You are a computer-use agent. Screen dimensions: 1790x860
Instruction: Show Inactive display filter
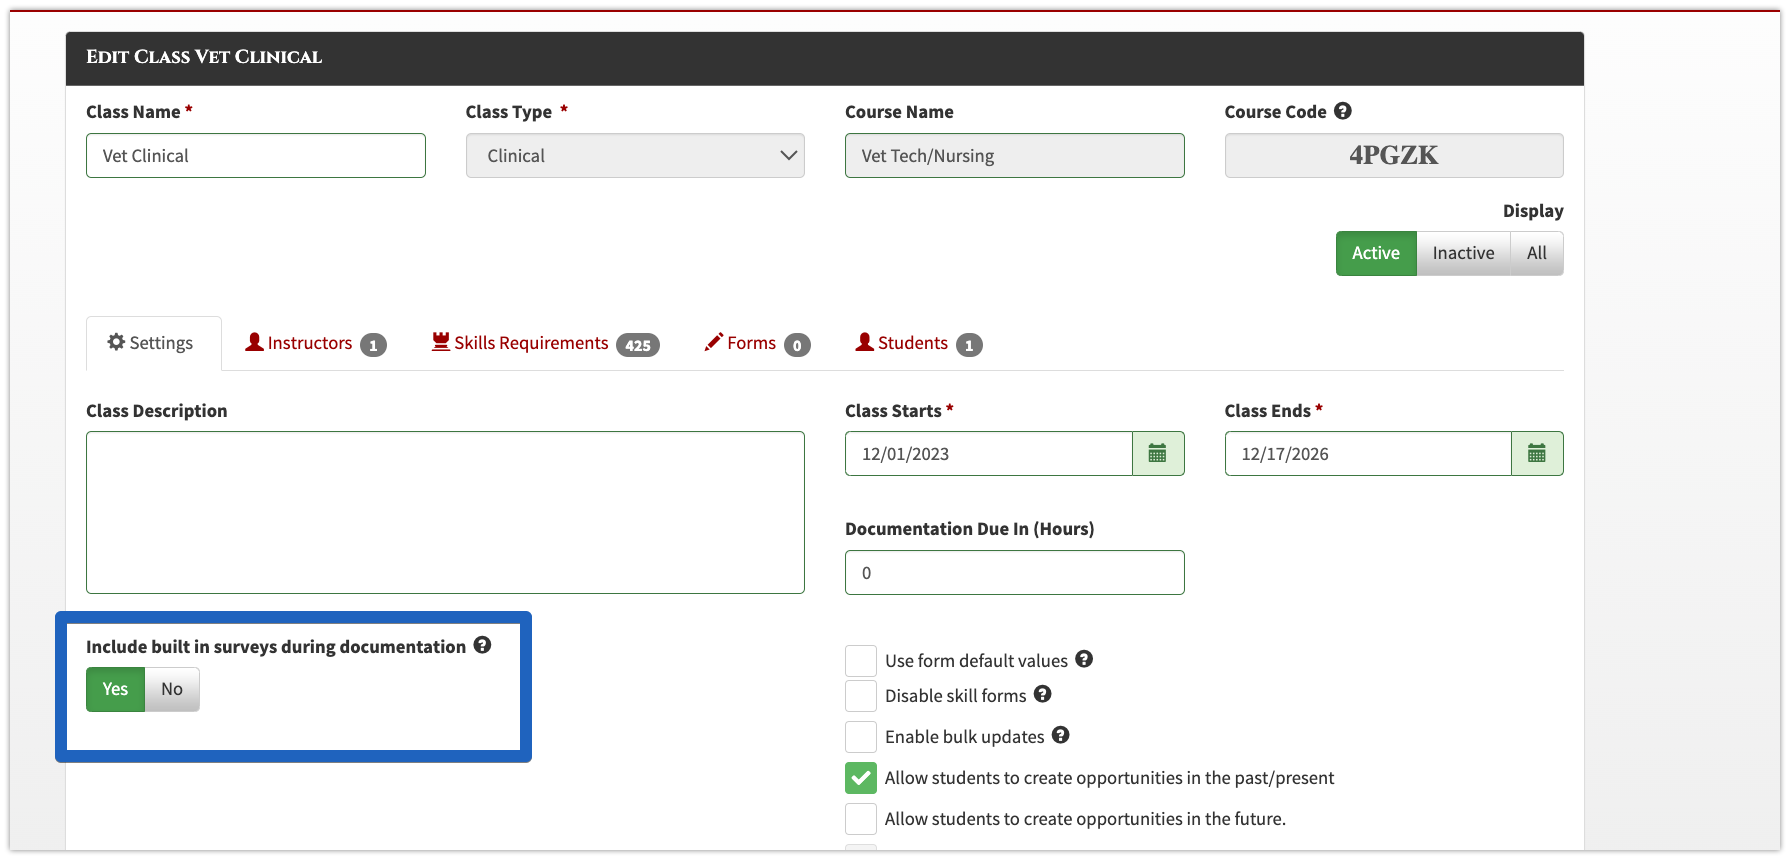[x=1463, y=253]
